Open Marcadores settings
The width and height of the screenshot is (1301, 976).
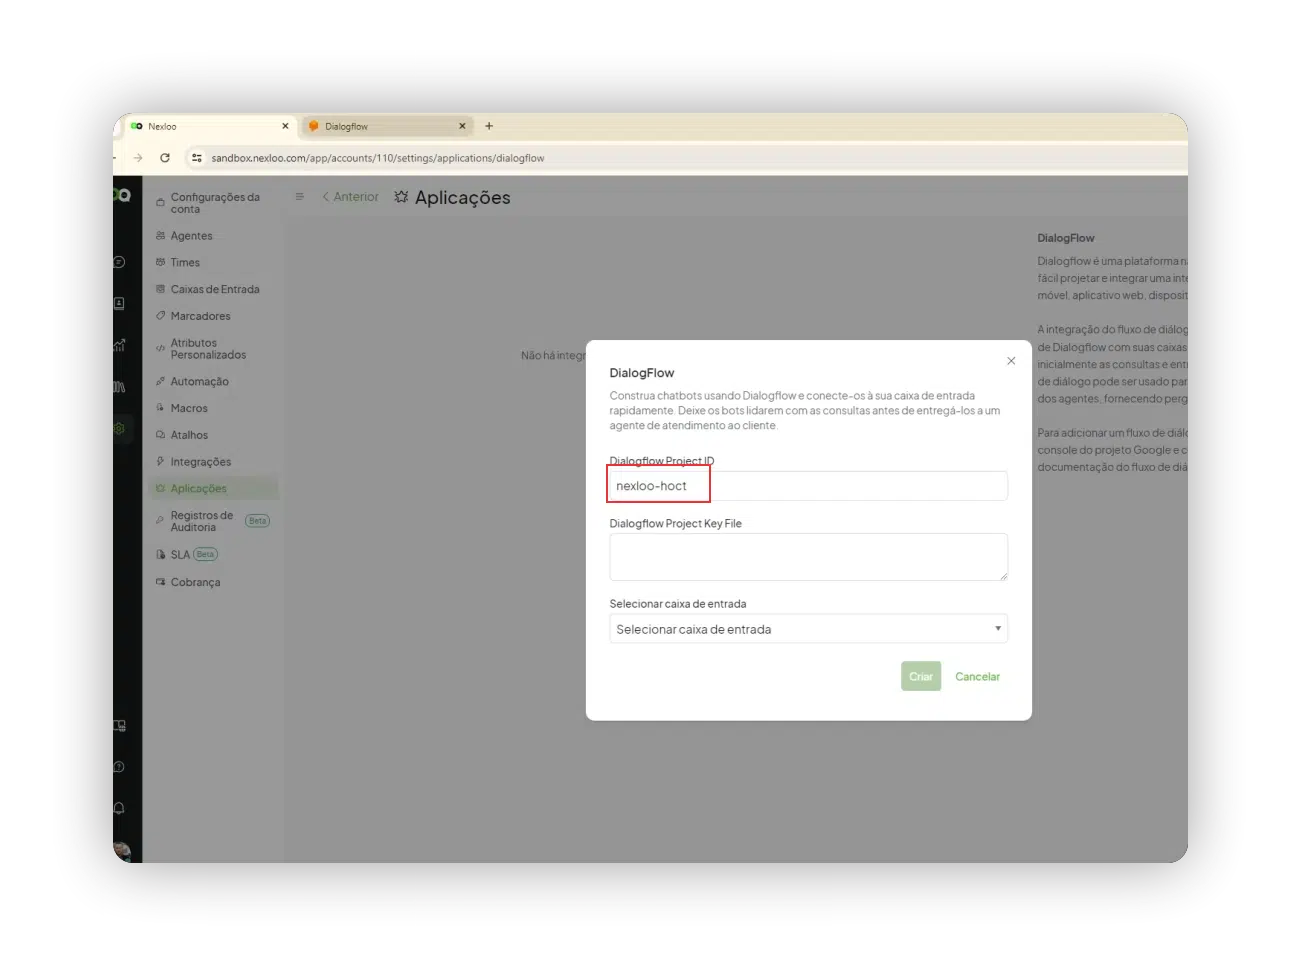pyautogui.click(x=200, y=316)
